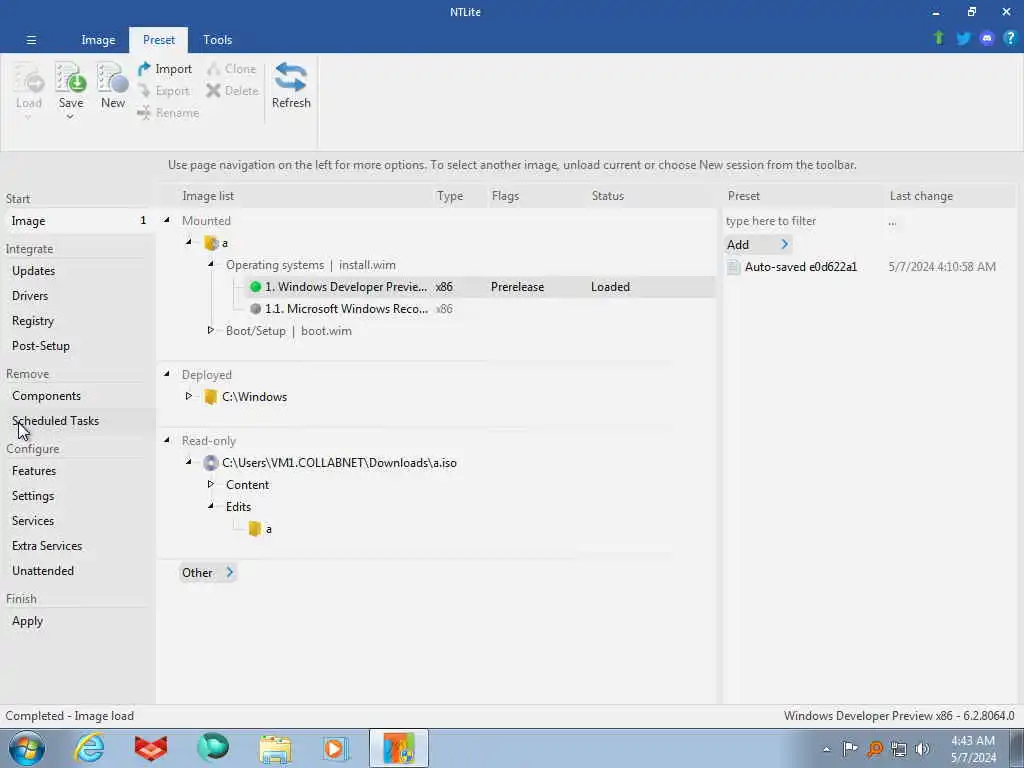Expand the C:\Windows node
The image size is (1024, 768).
click(x=189, y=396)
